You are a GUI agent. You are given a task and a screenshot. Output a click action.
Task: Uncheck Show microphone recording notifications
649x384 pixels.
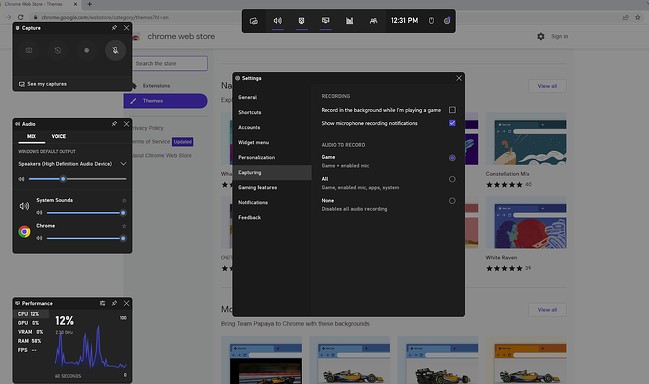[x=452, y=123]
